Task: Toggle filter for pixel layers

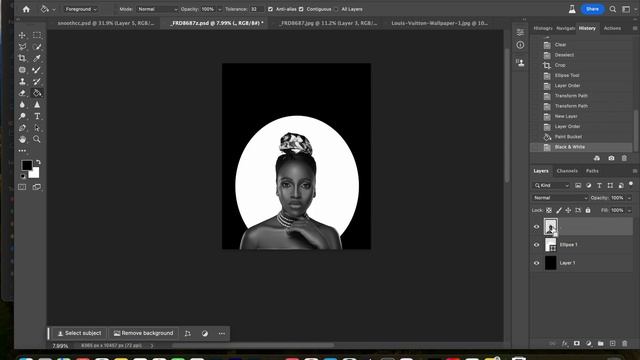Action: (x=578, y=185)
